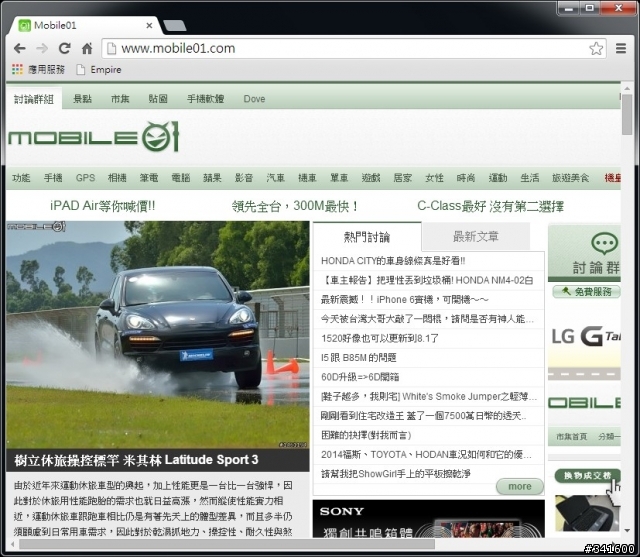Go to the browser home page icon

[x=87, y=49]
